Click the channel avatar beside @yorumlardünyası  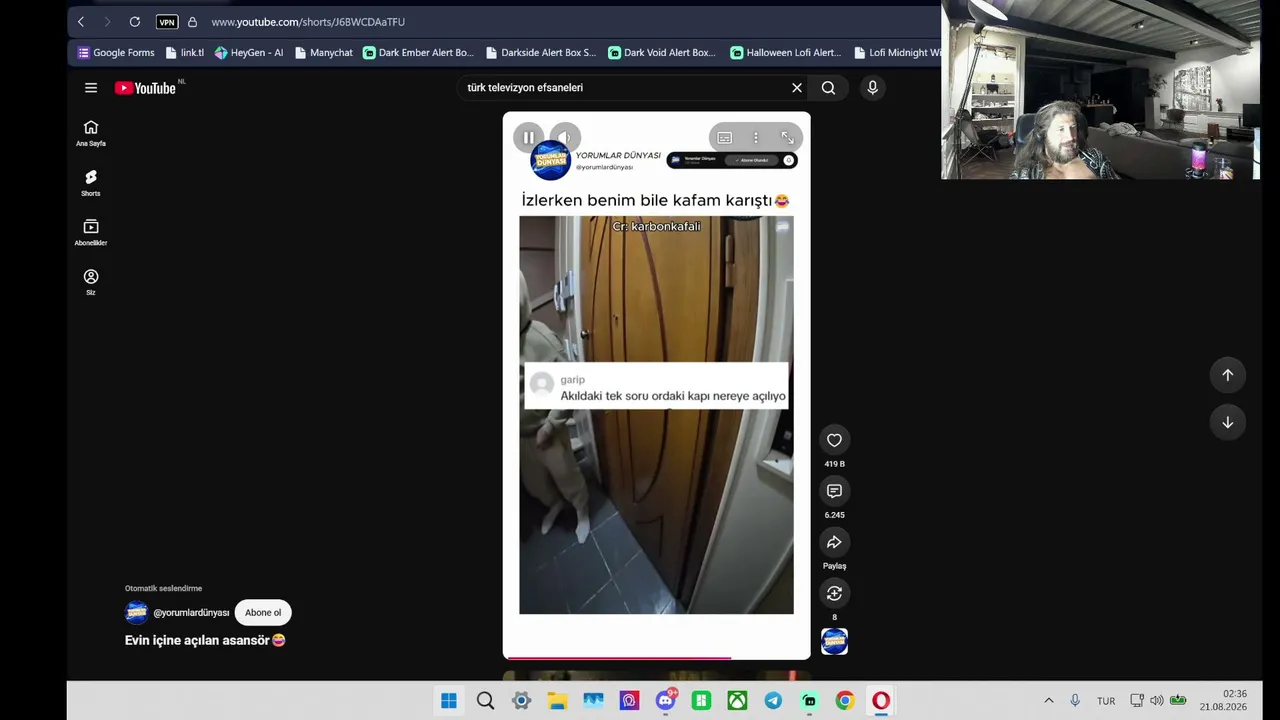click(136, 613)
